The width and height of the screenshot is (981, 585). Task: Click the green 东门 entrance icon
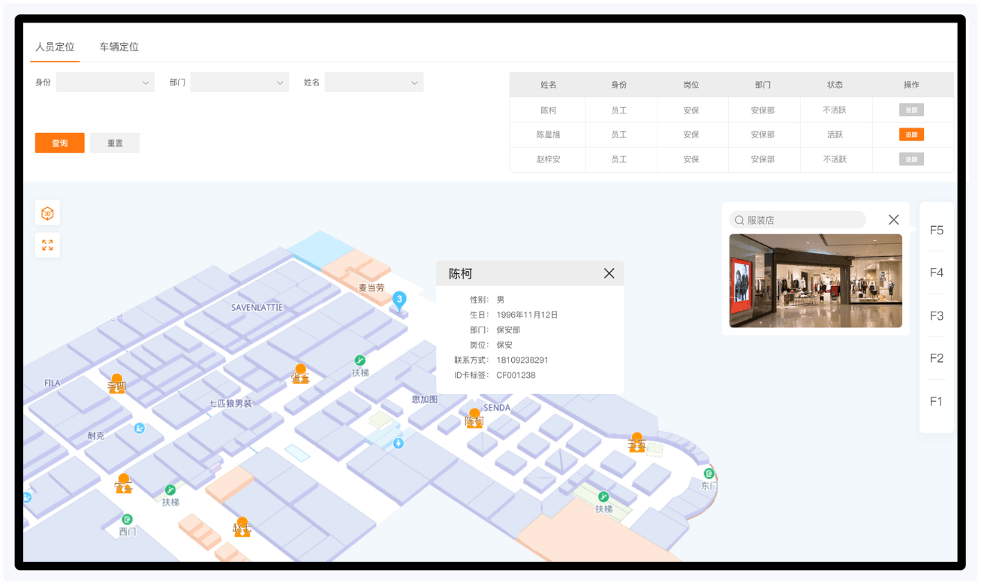pyautogui.click(x=709, y=474)
